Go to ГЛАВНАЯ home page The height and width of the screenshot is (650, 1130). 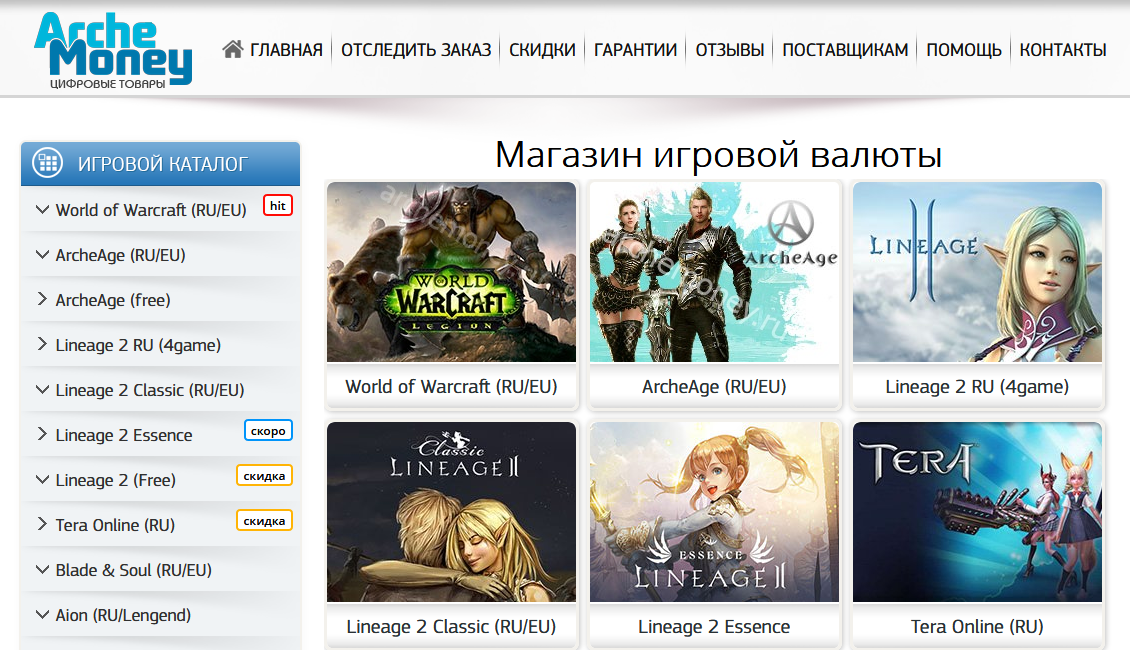click(286, 50)
